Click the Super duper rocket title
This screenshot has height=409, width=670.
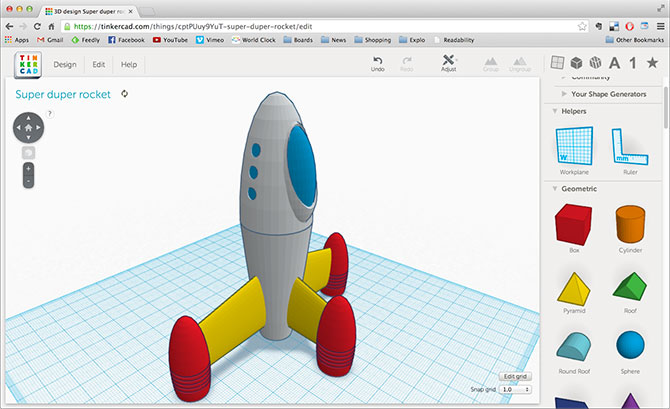click(x=63, y=94)
